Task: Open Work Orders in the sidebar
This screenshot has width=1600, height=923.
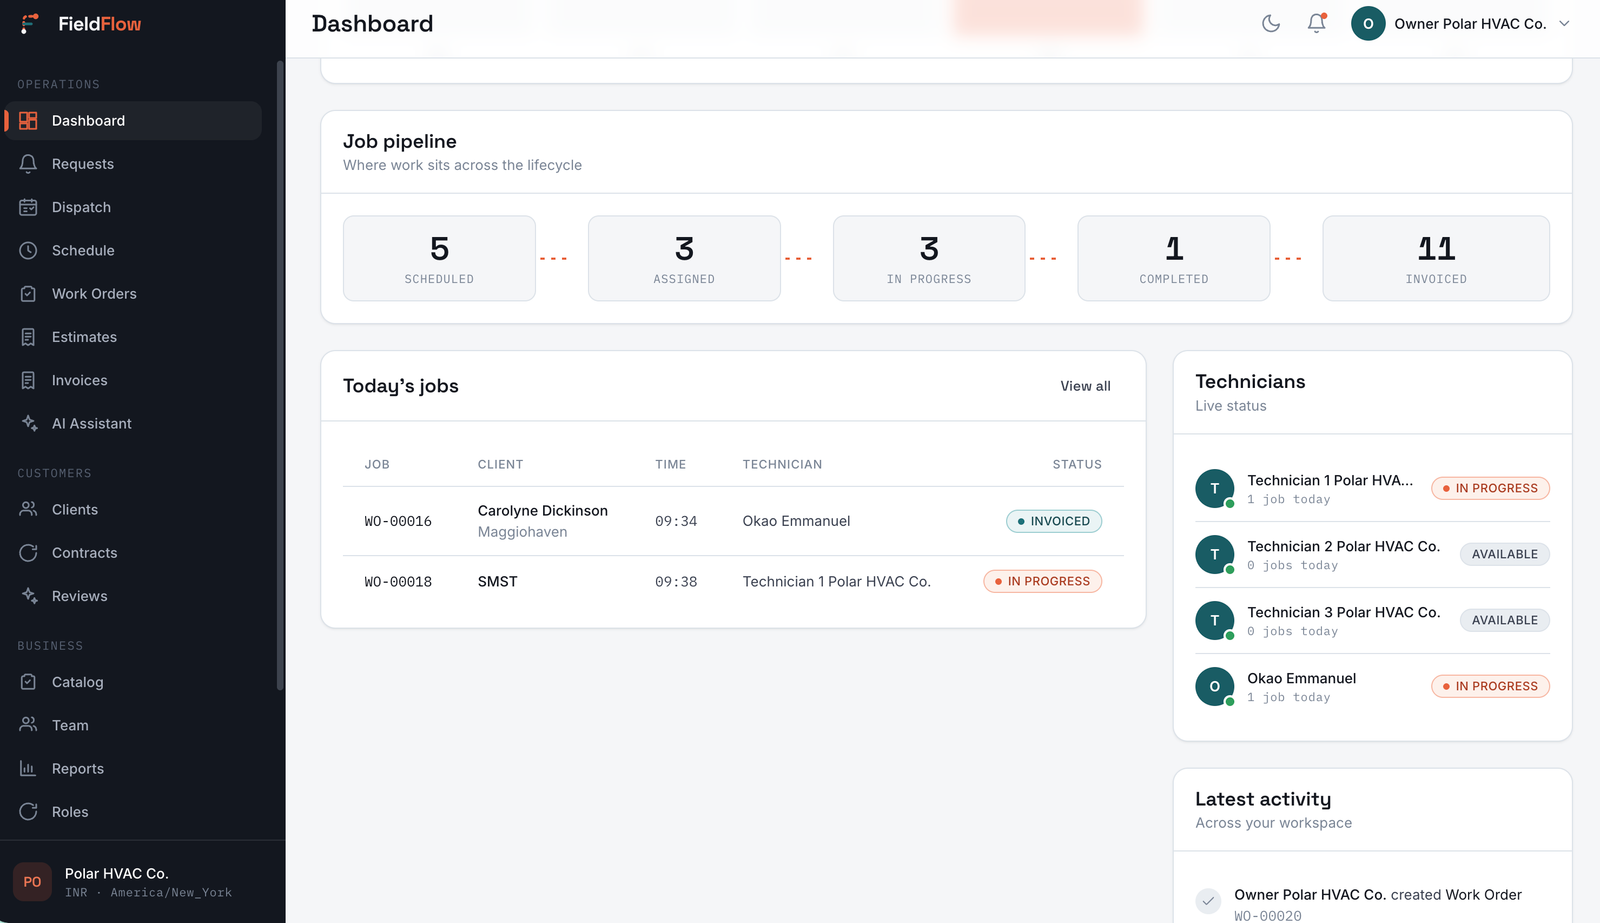Action: tap(133, 294)
